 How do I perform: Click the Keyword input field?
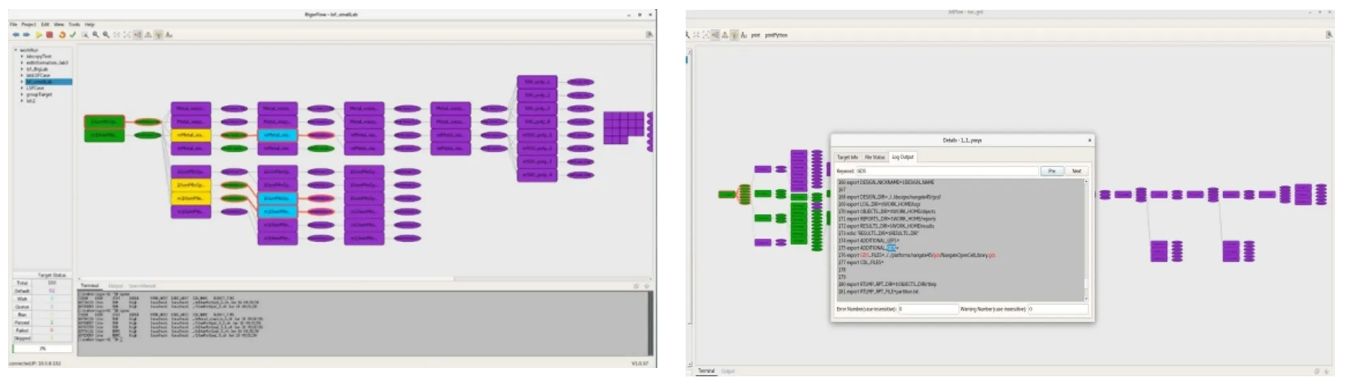pyautogui.click(x=947, y=171)
